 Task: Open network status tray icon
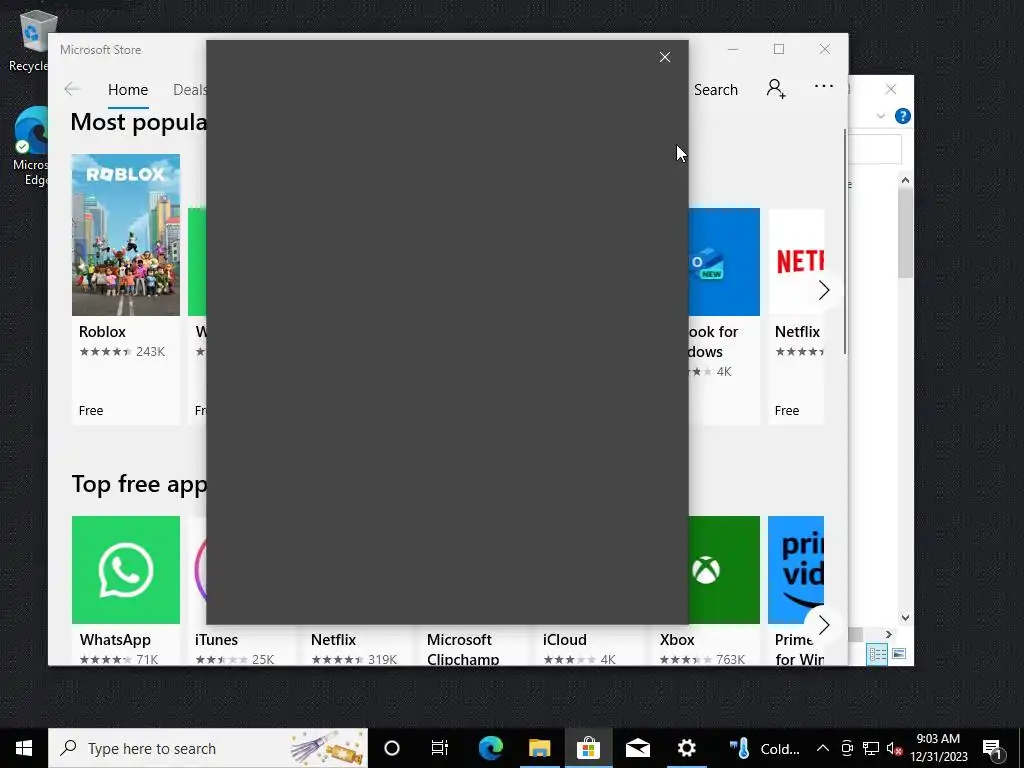(871, 748)
